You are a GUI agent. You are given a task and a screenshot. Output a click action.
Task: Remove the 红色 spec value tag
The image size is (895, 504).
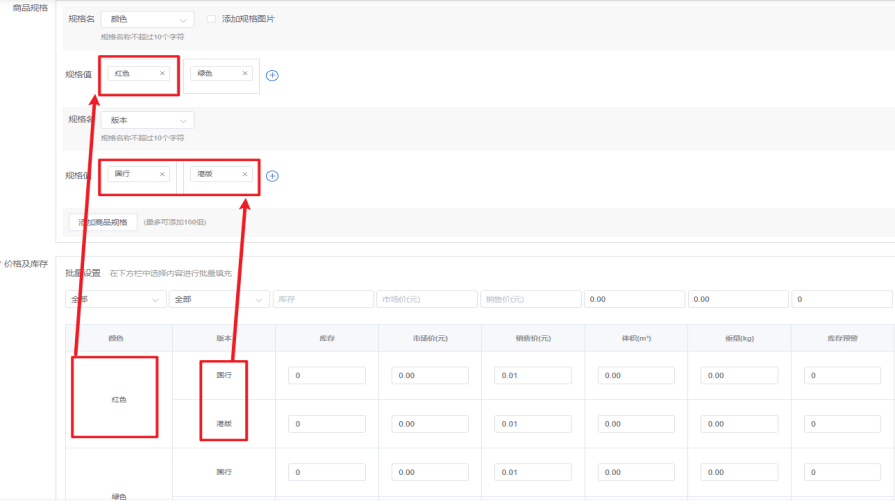click(162, 73)
